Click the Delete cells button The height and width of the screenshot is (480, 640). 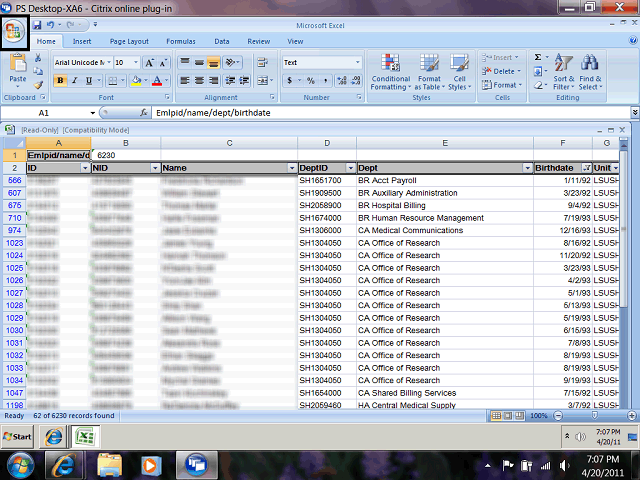click(x=504, y=71)
